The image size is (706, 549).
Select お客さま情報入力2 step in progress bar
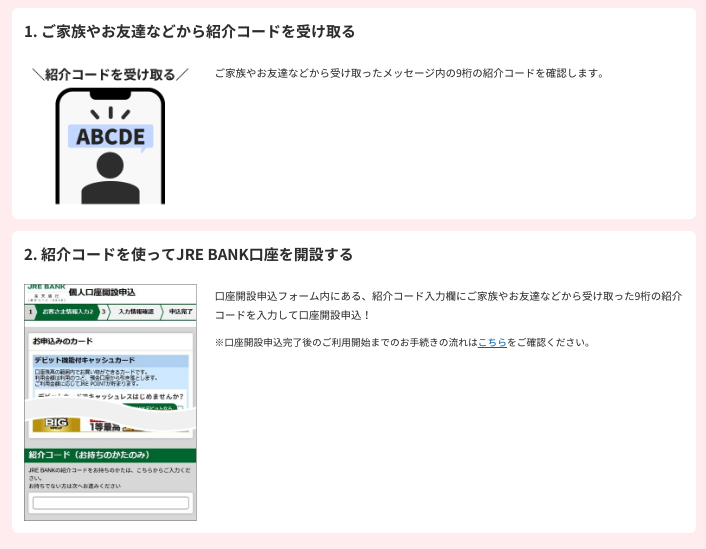coord(68,312)
